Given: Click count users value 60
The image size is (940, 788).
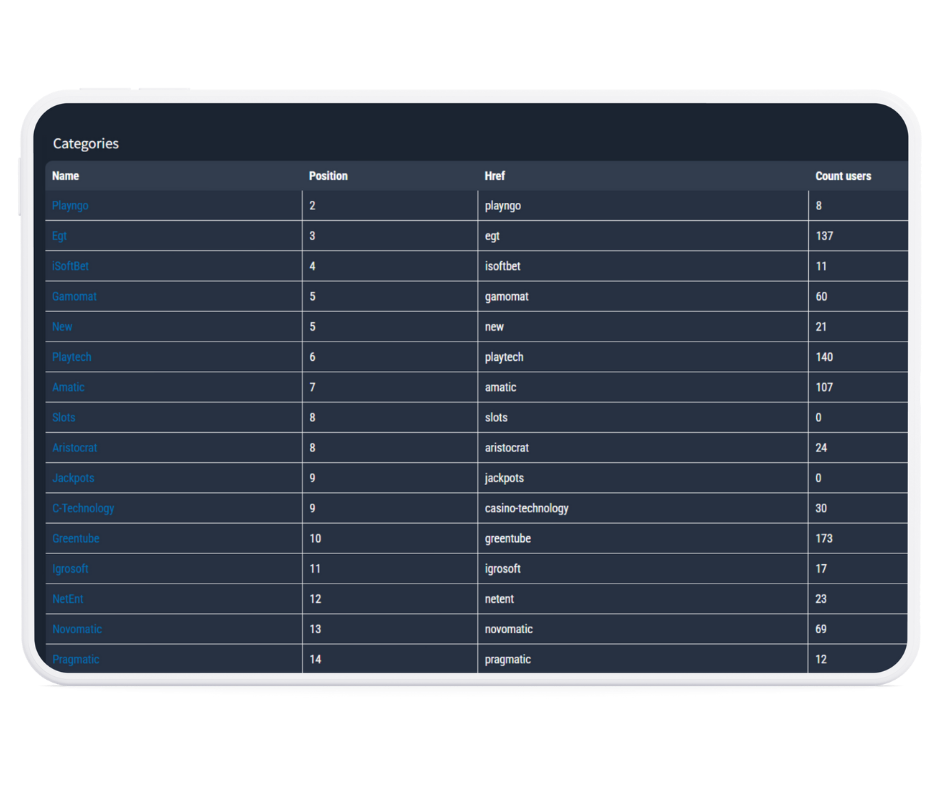Looking at the screenshot, I should (821, 296).
